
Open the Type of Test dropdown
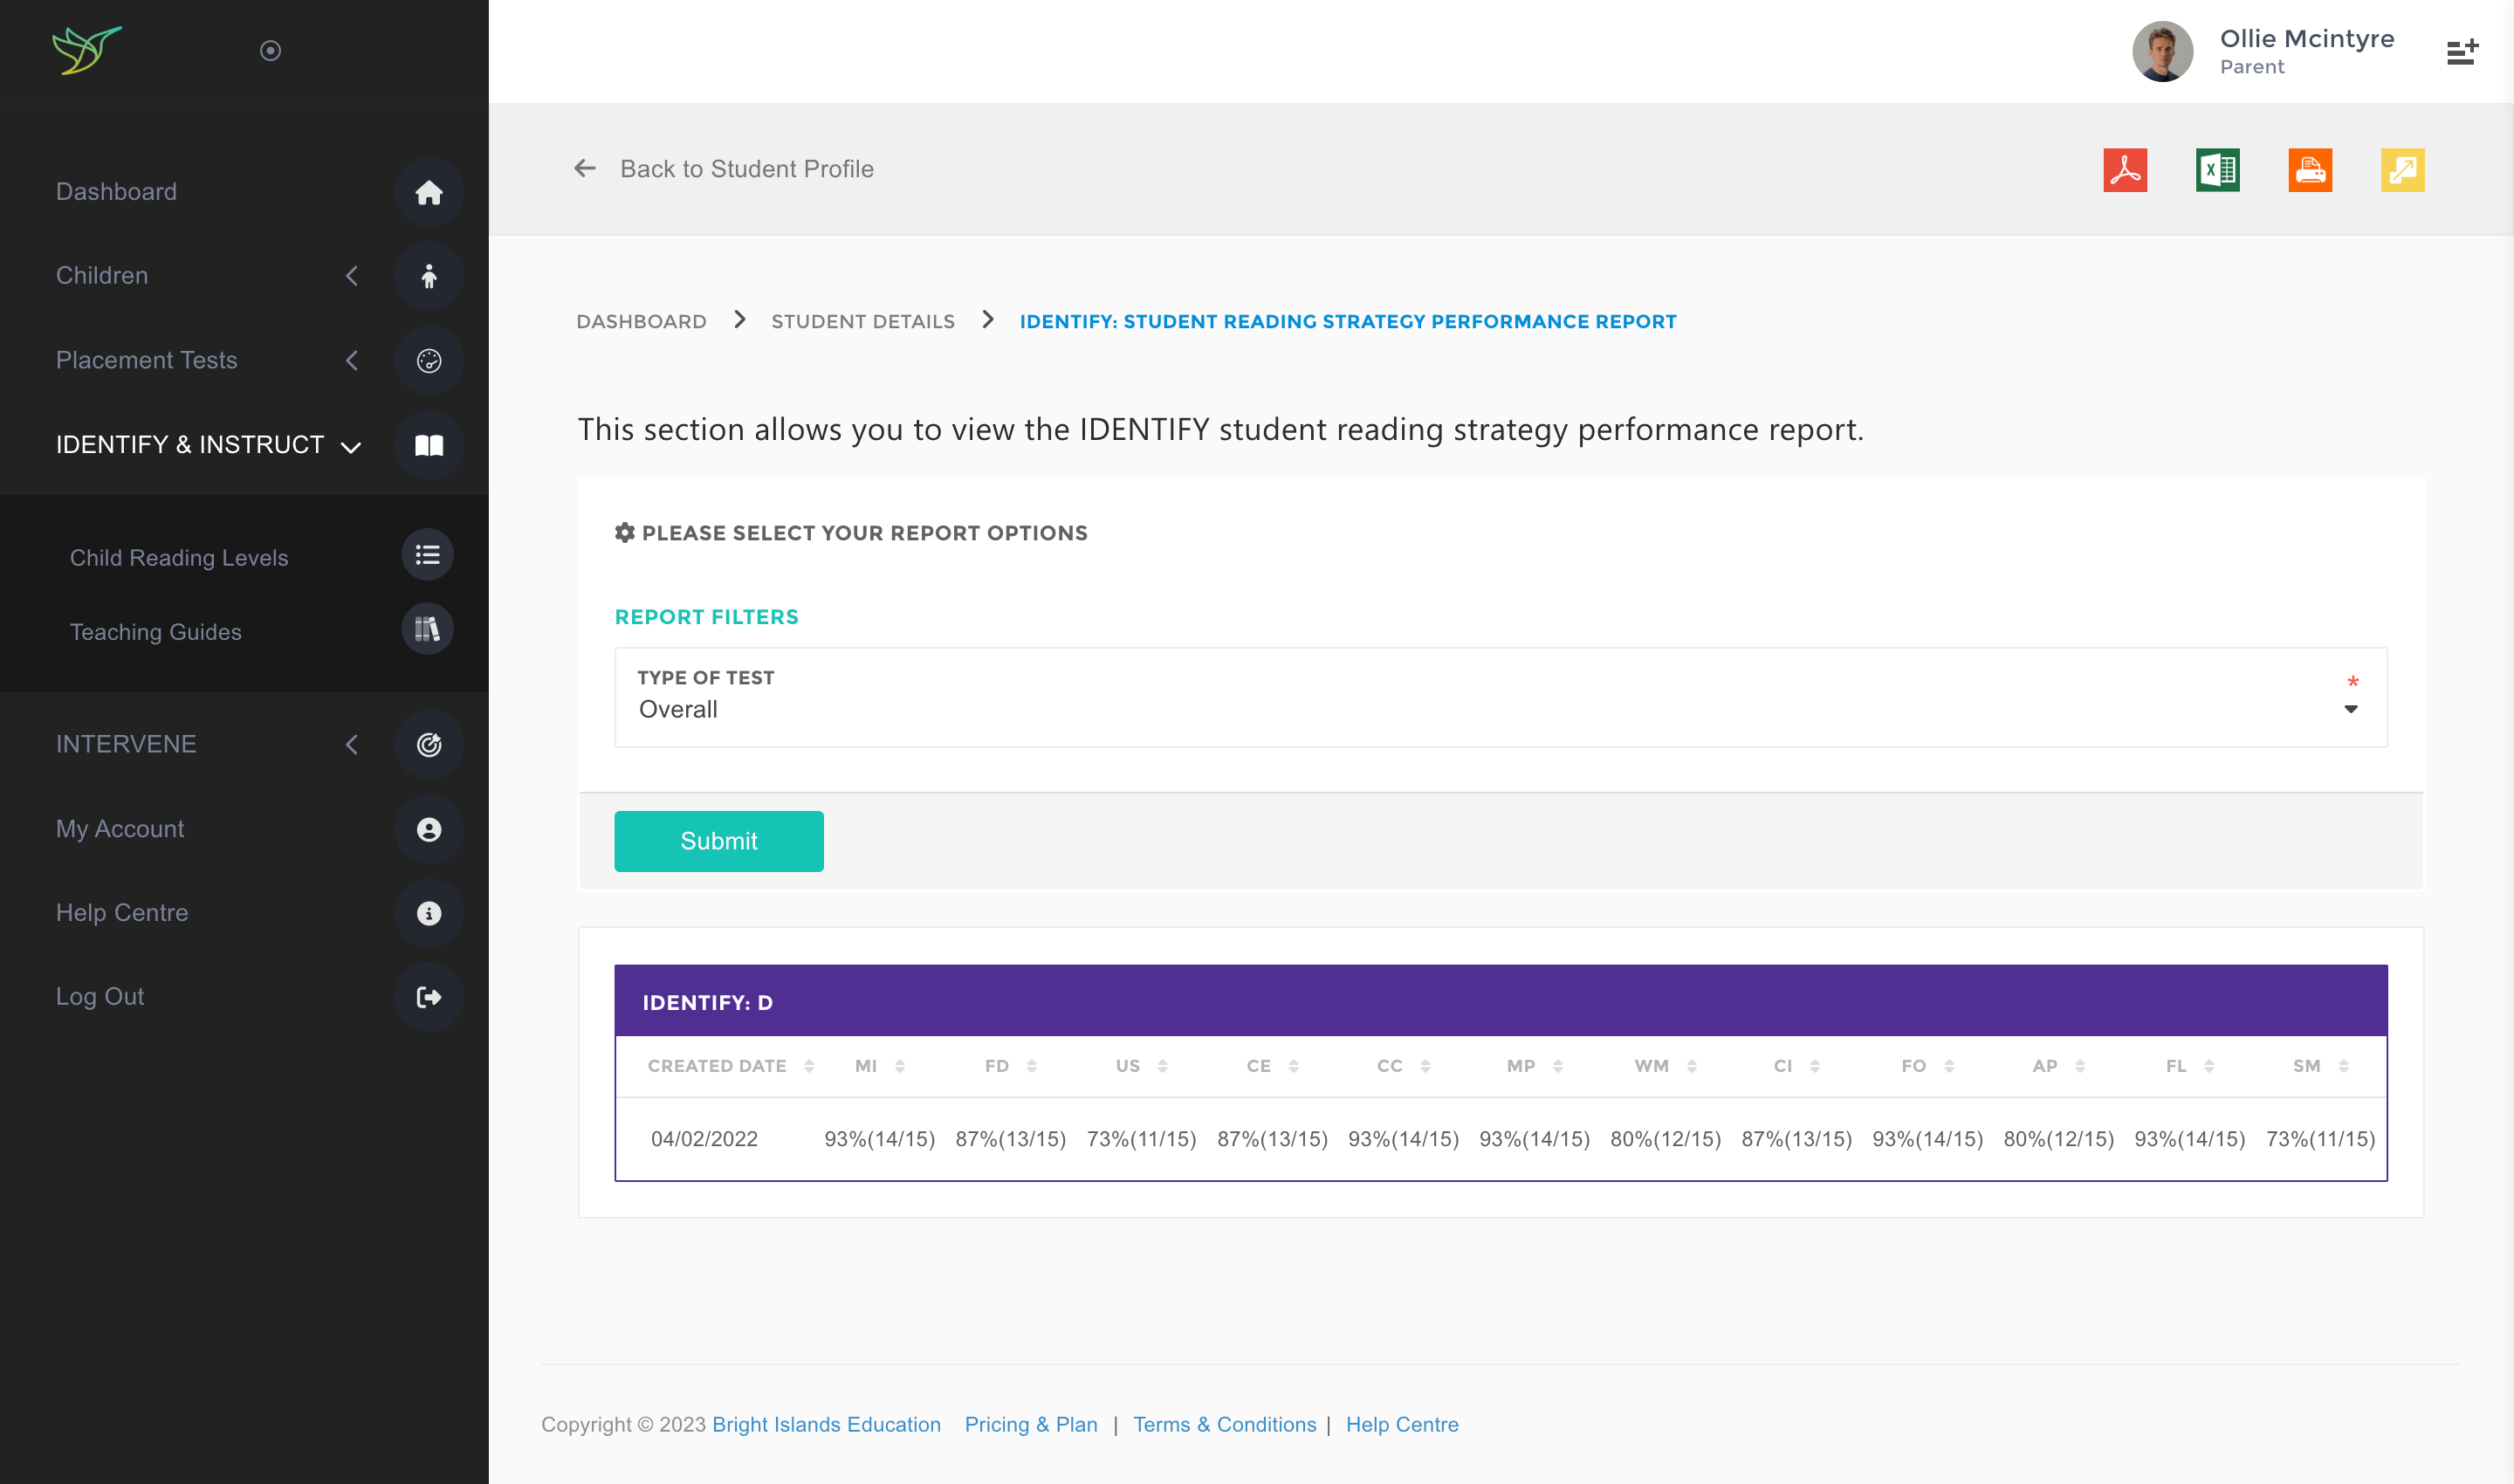point(1500,698)
